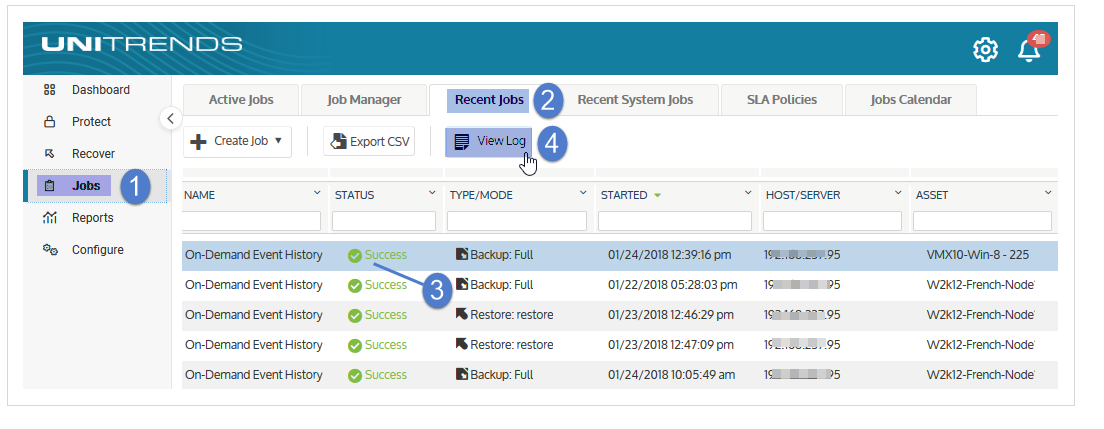Image resolution: width=1104 pixels, height=429 pixels.
Task: Click the Create Job plus icon
Action: 199,142
